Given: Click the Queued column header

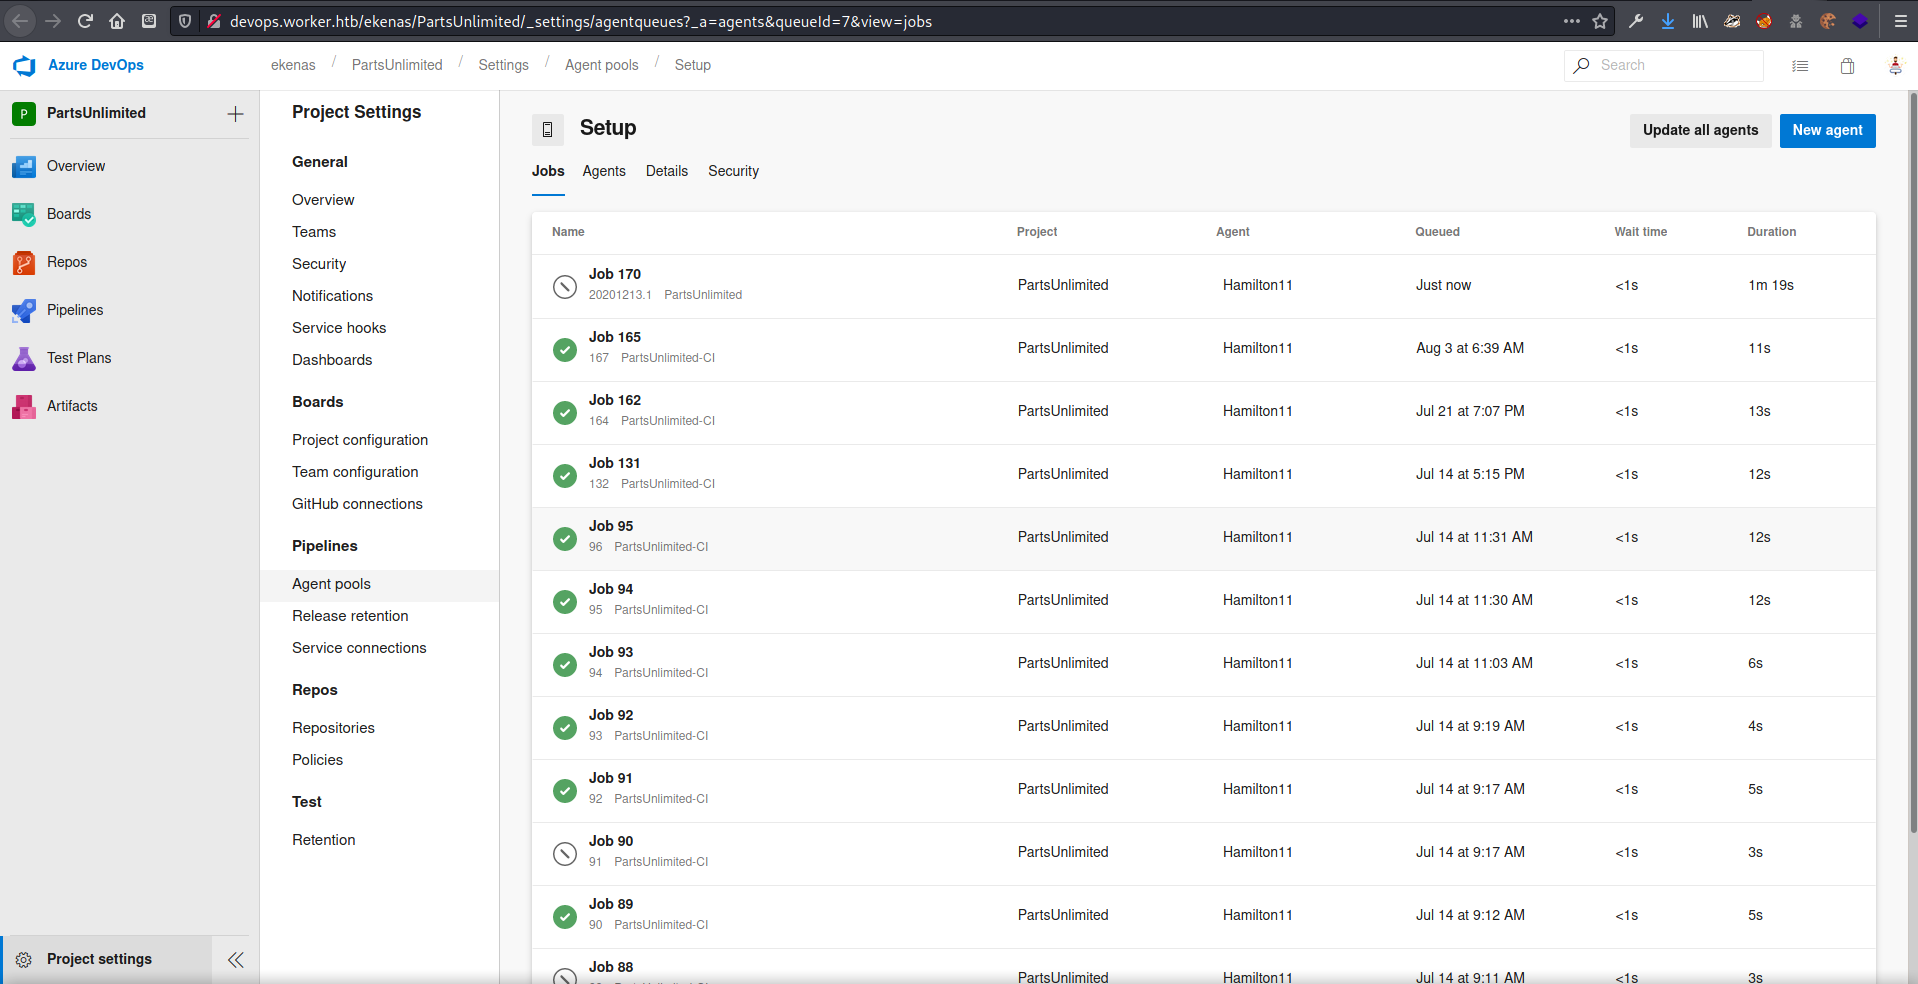Looking at the screenshot, I should tap(1437, 232).
